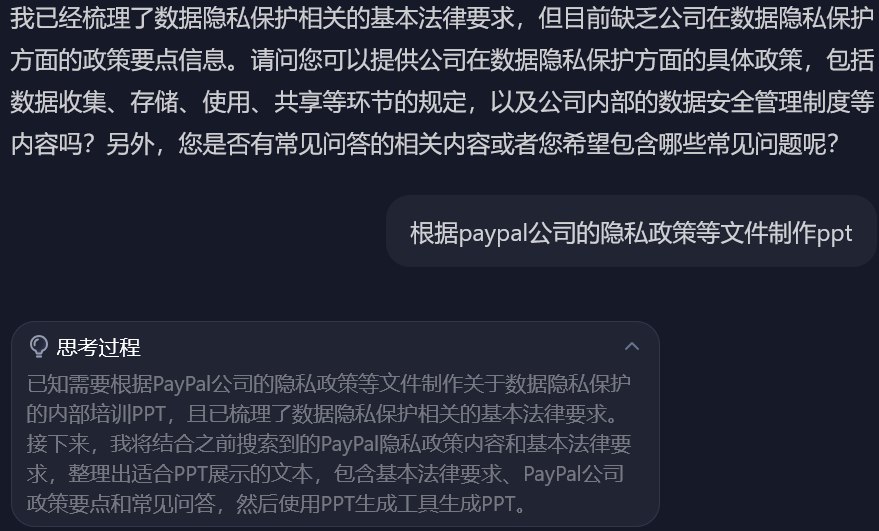
Task: Click the phrase 数据安全管理制度 in the reply
Action: pos(753,101)
